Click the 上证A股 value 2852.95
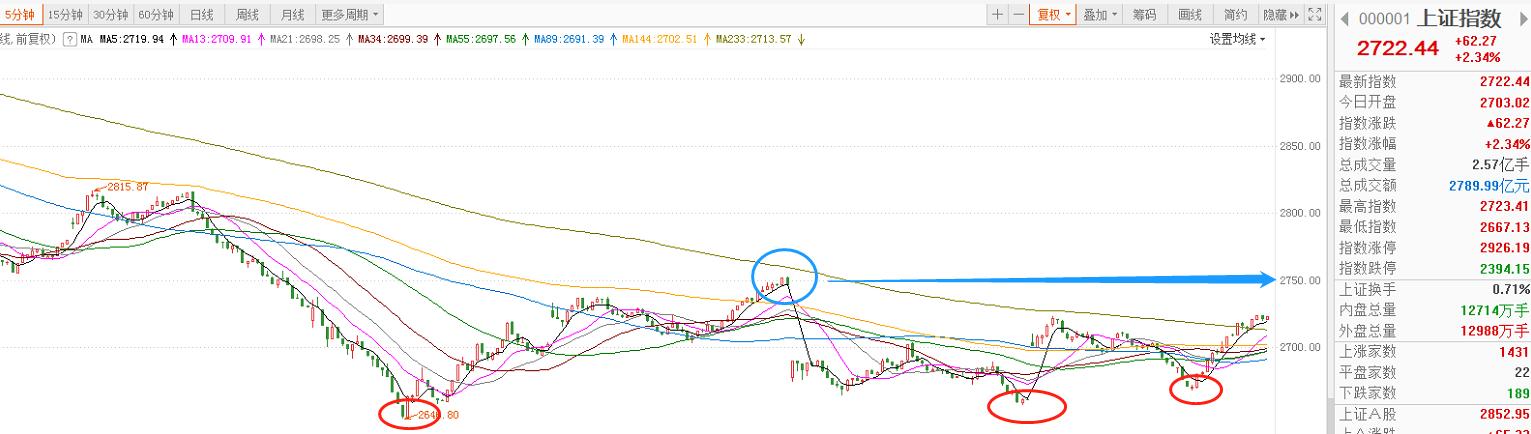This screenshot has width=1531, height=434. tap(1504, 414)
